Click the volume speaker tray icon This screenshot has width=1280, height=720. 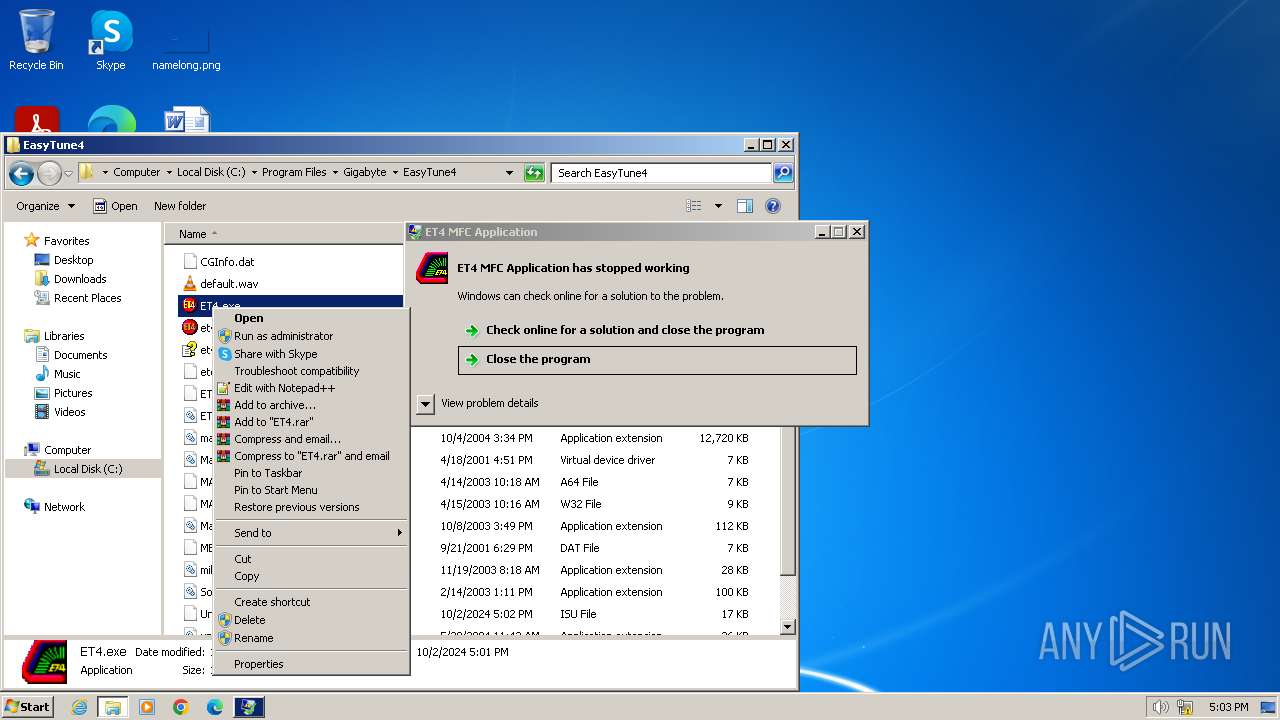tap(1160, 707)
